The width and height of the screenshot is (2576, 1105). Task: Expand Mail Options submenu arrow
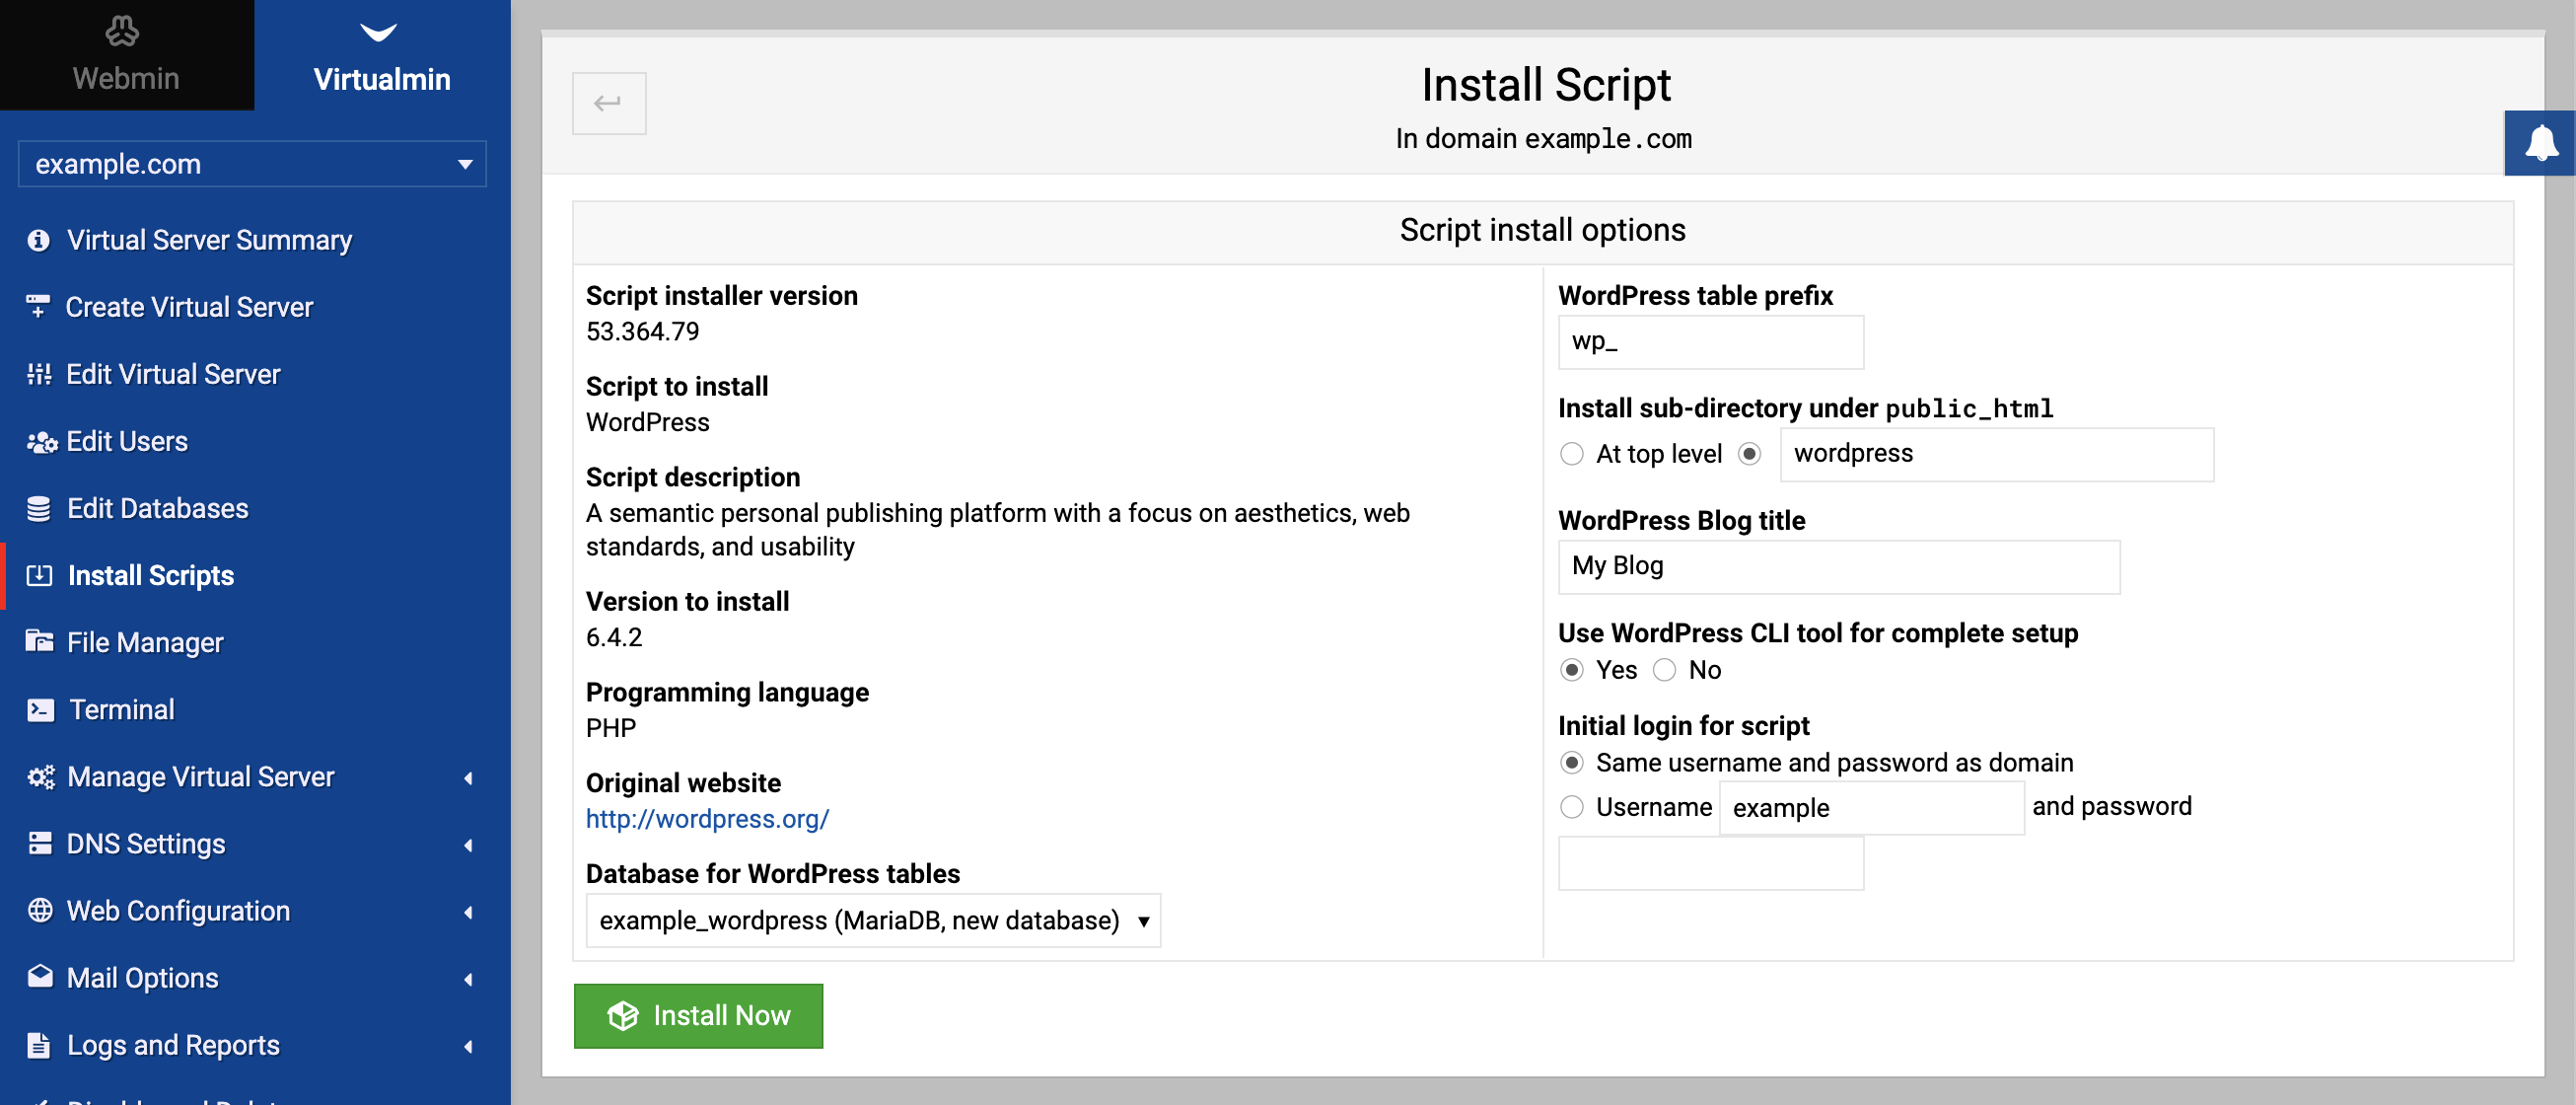click(x=468, y=978)
